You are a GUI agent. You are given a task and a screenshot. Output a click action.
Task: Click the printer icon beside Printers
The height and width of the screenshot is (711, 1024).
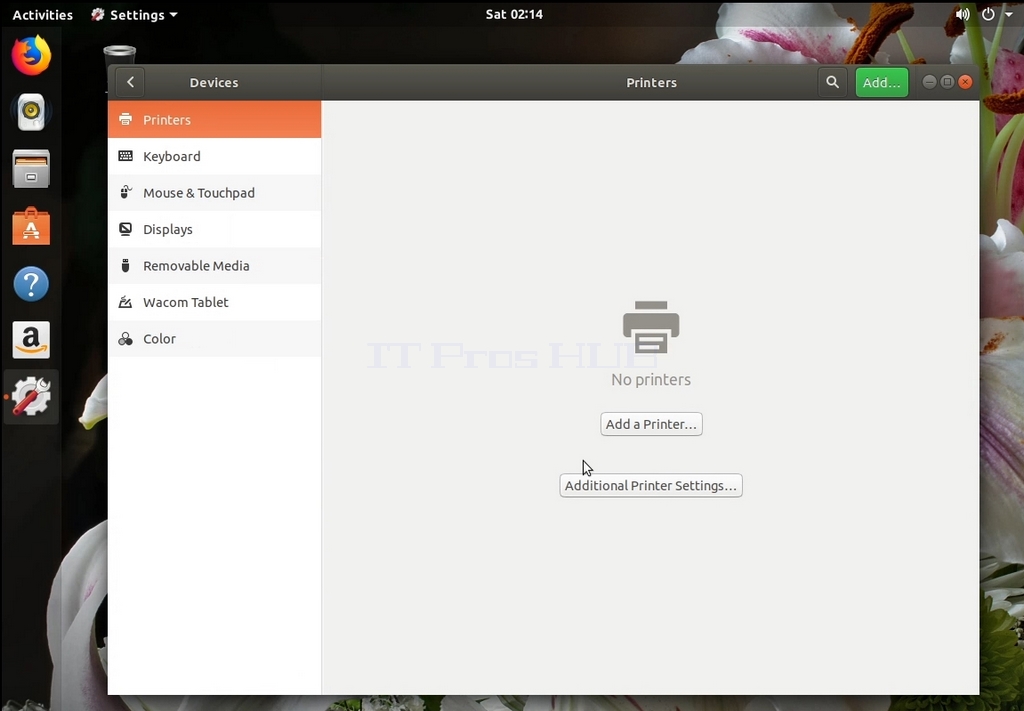pyautogui.click(x=125, y=119)
